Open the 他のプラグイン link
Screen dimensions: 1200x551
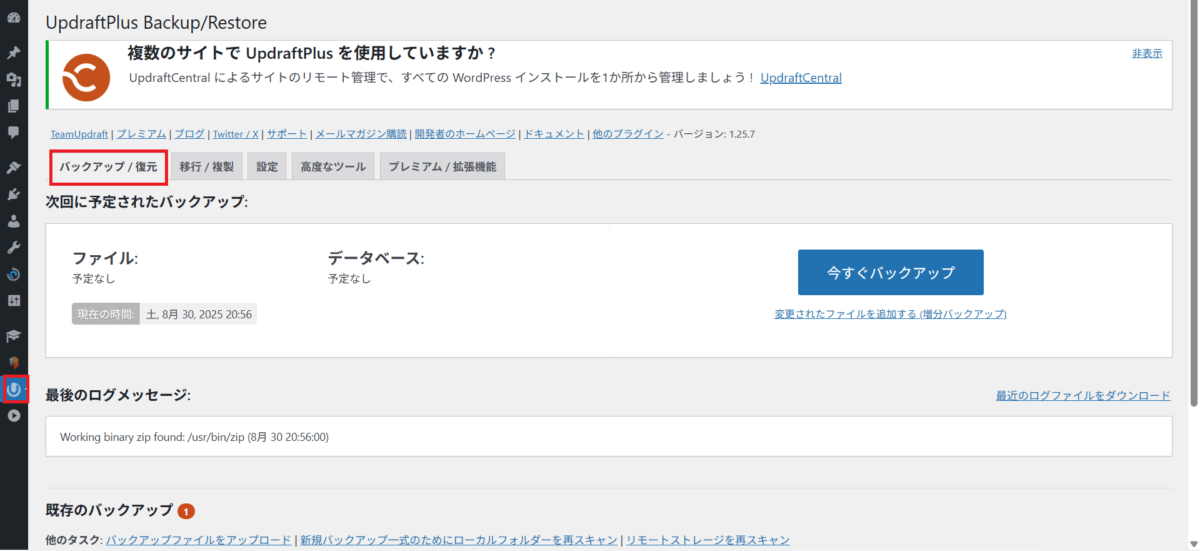[628, 134]
